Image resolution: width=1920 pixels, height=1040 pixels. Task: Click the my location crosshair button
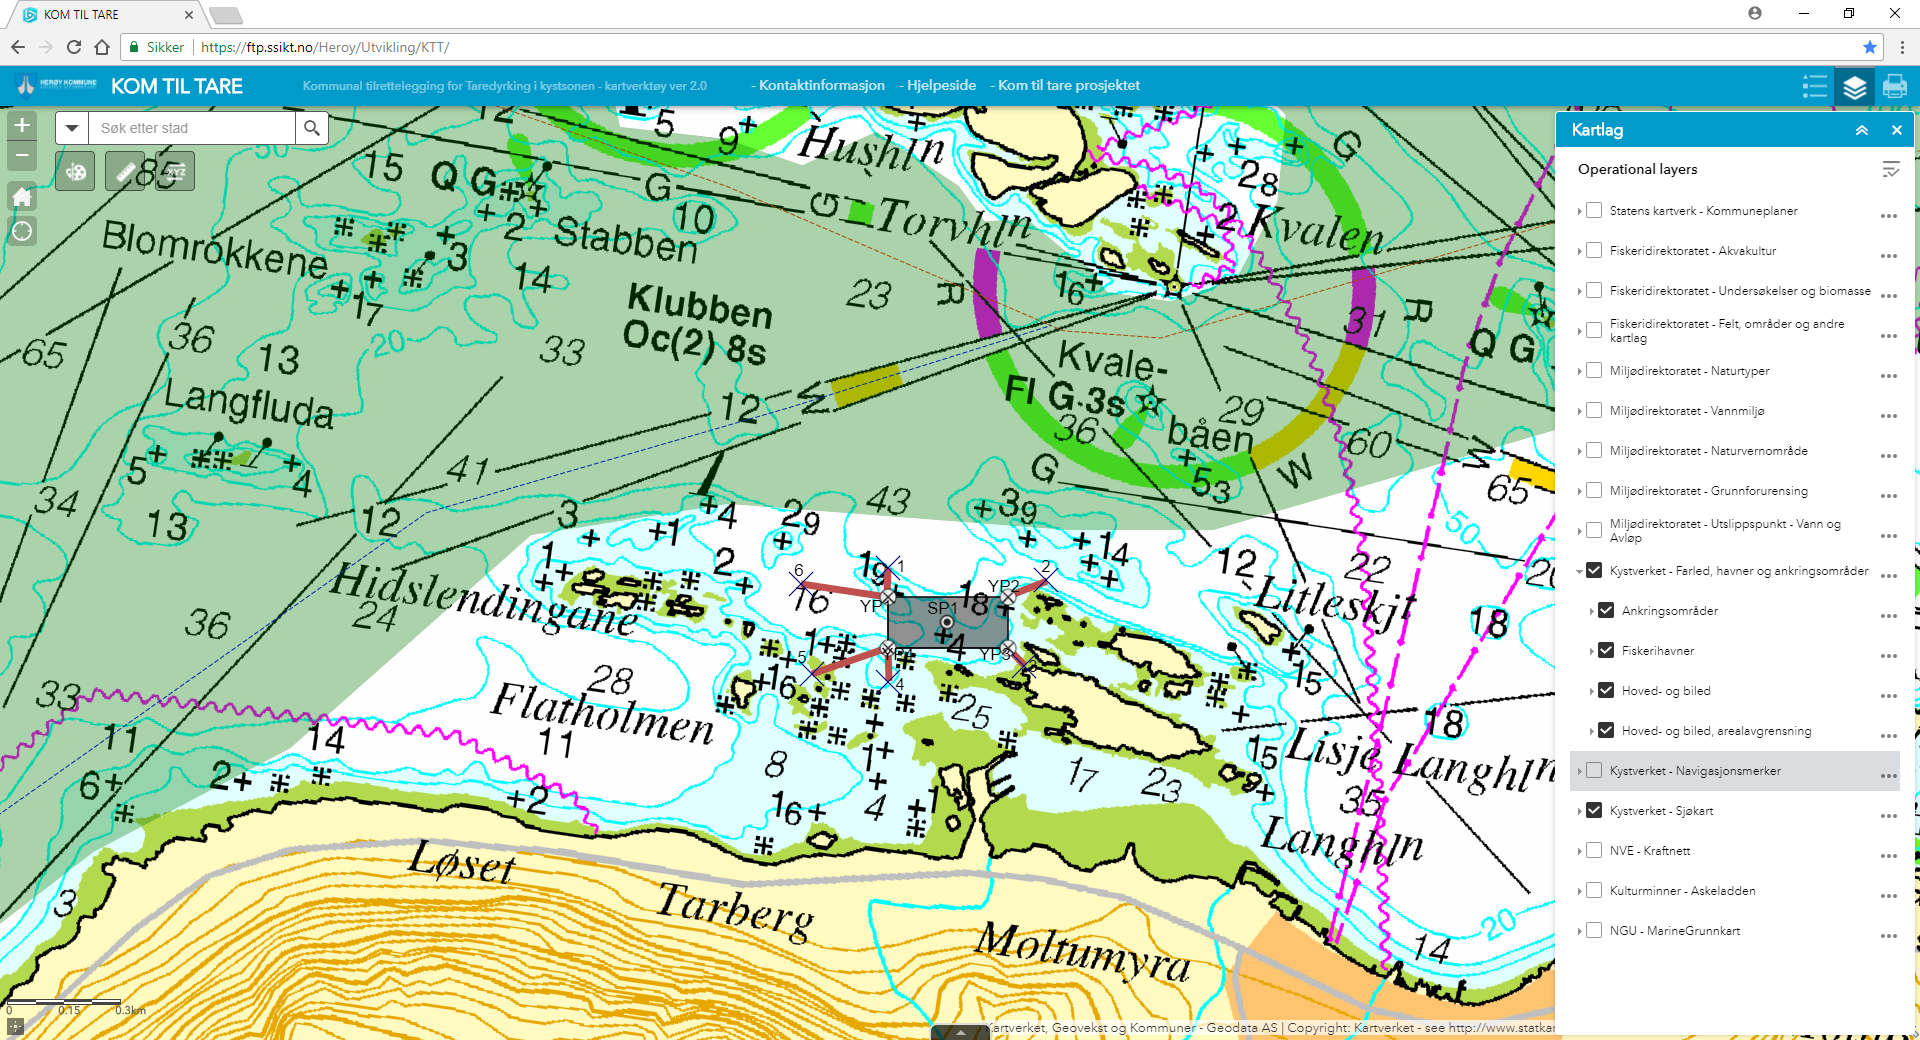tap(22, 232)
